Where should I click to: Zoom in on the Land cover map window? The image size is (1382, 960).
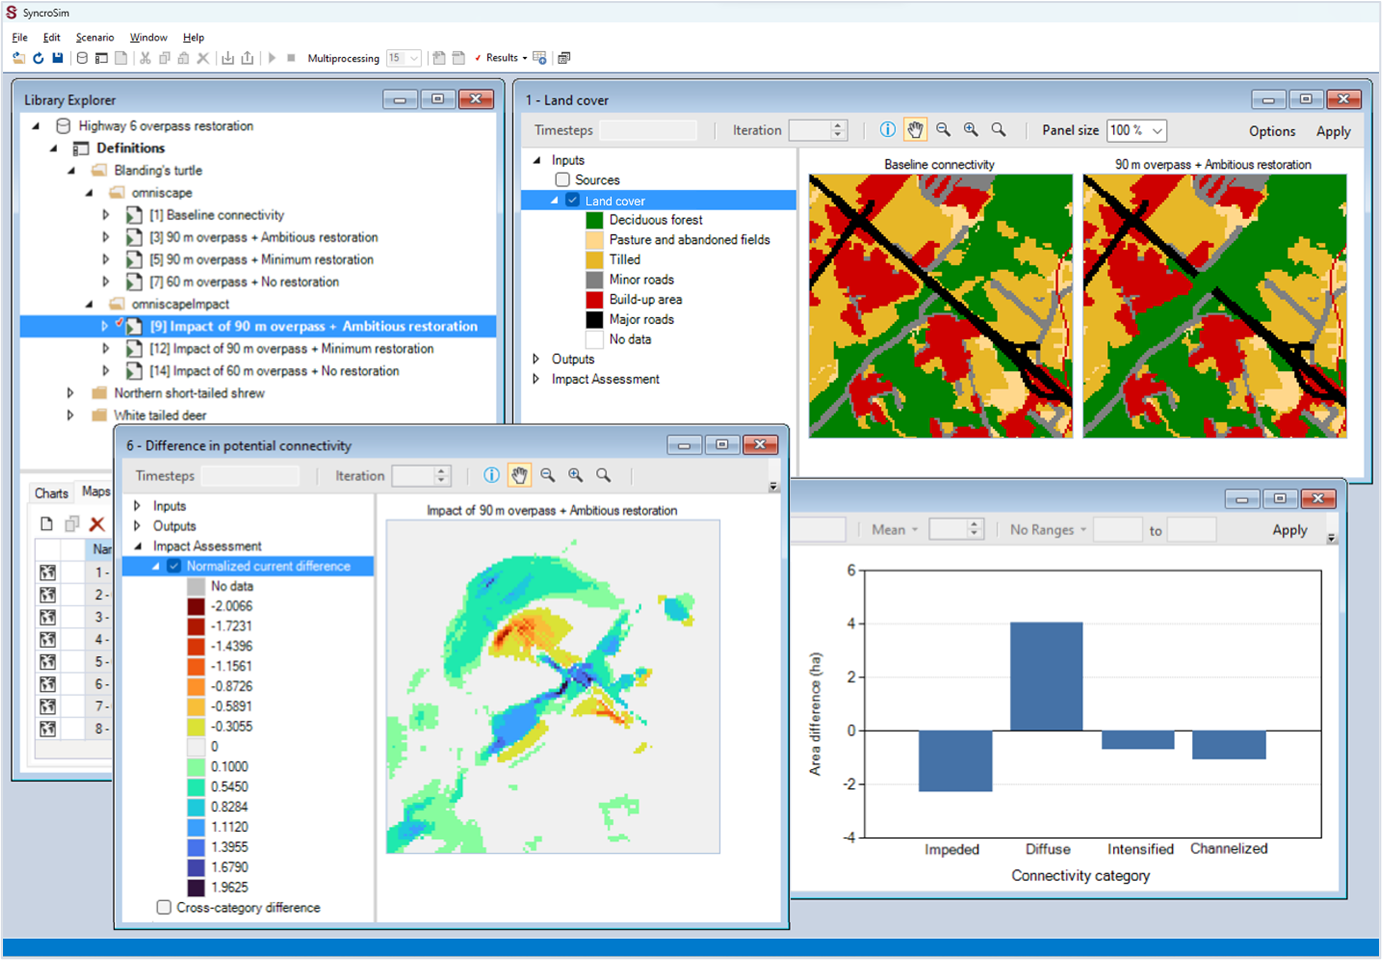coord(971,130)
